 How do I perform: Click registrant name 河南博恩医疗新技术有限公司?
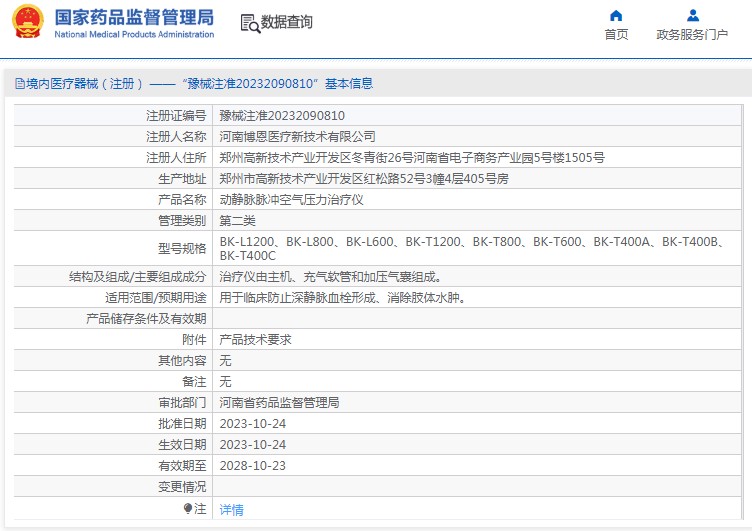click(297, 137)
